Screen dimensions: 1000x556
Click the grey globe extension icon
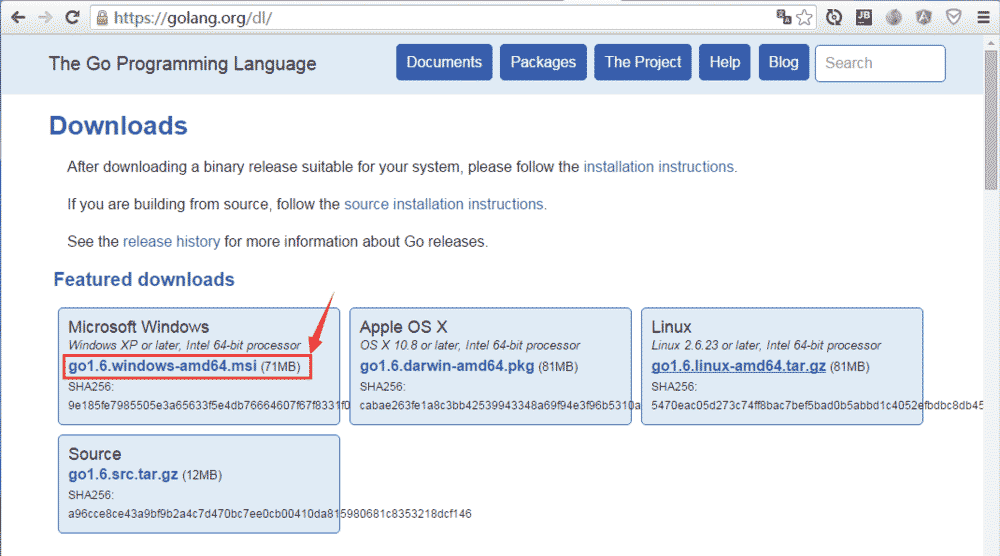click(x=893, y=17)
